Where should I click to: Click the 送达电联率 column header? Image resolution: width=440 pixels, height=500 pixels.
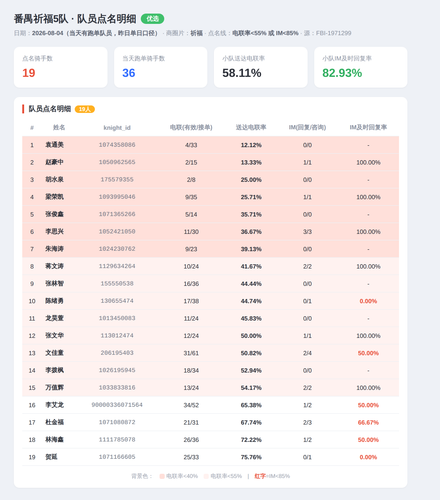(251, 127)
